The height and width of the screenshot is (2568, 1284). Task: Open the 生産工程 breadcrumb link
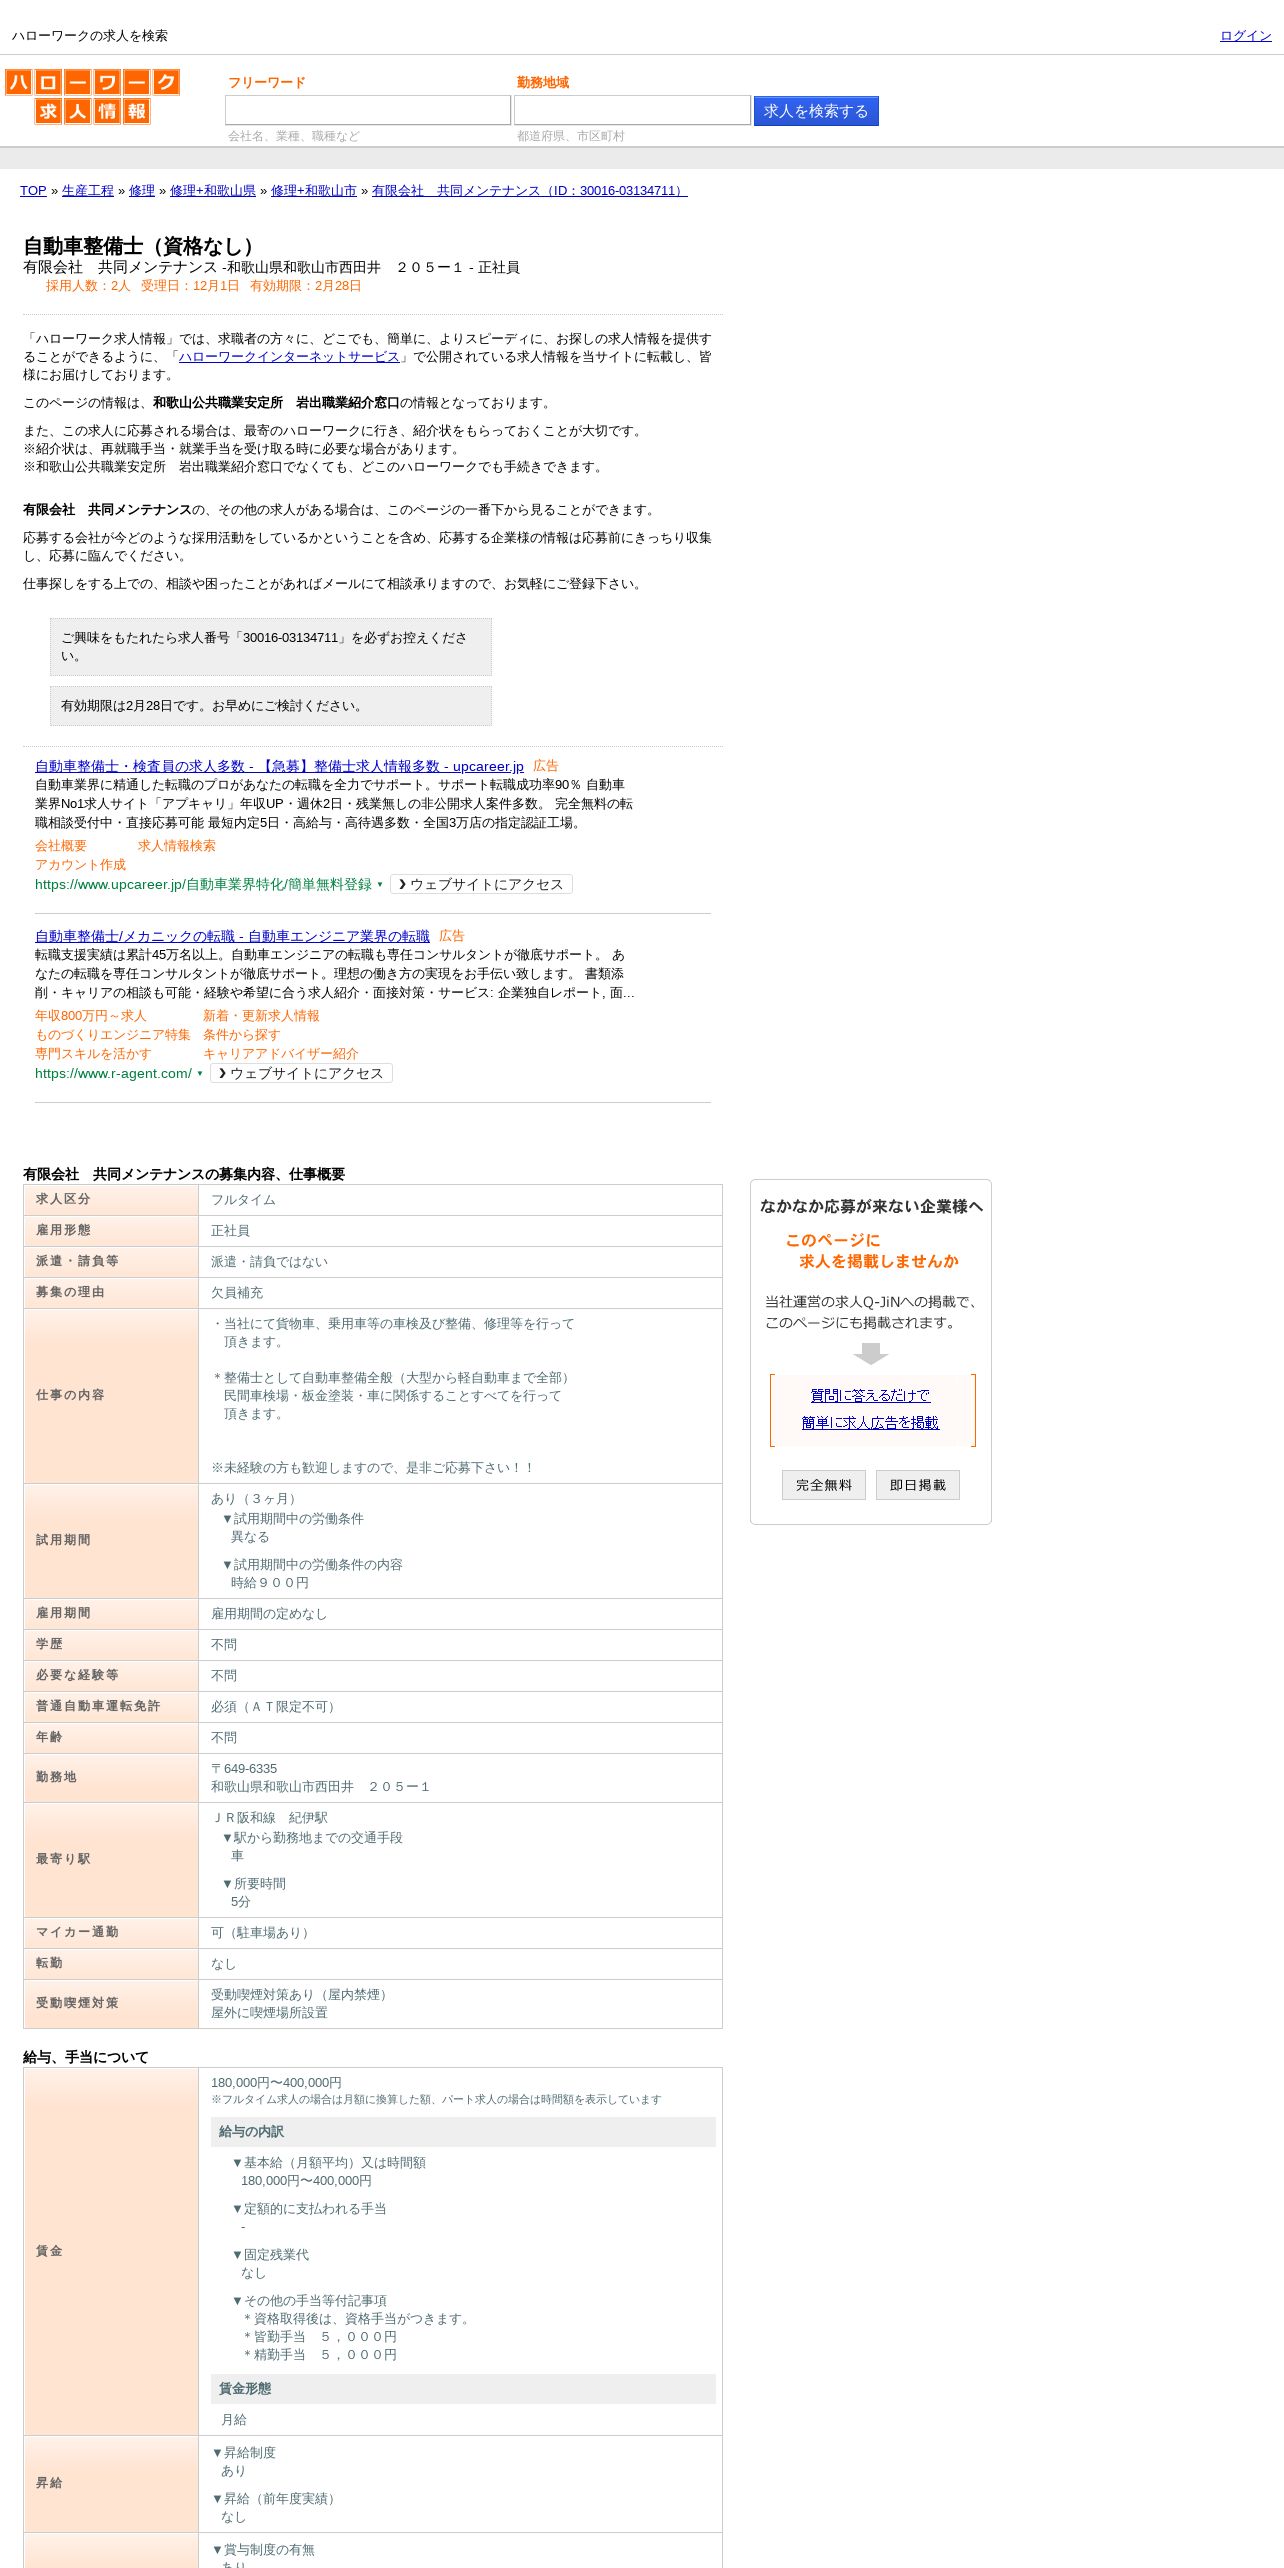(x=88, y=191)
